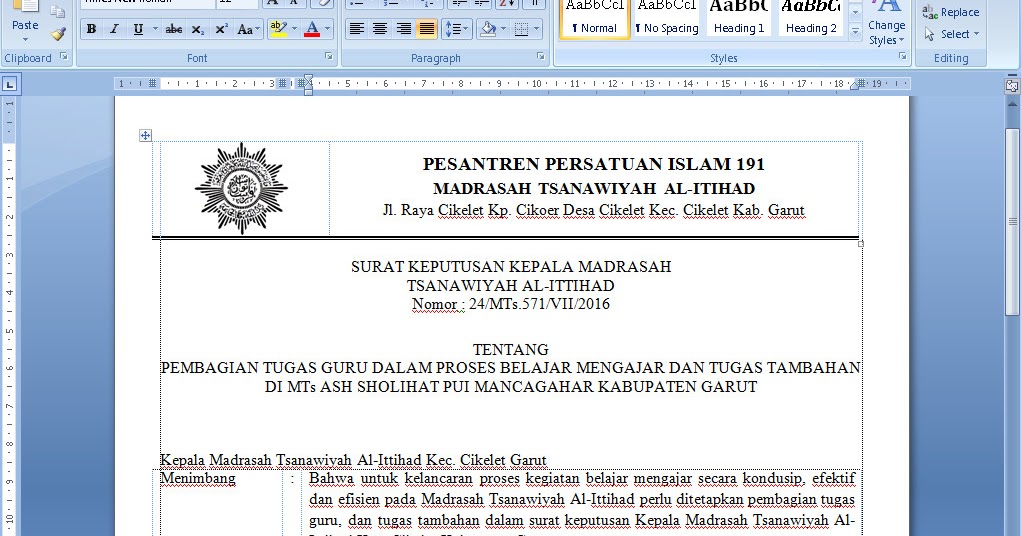Click the vertical scrollbar thumb

pyautogui.click(x=1013, y=222)
